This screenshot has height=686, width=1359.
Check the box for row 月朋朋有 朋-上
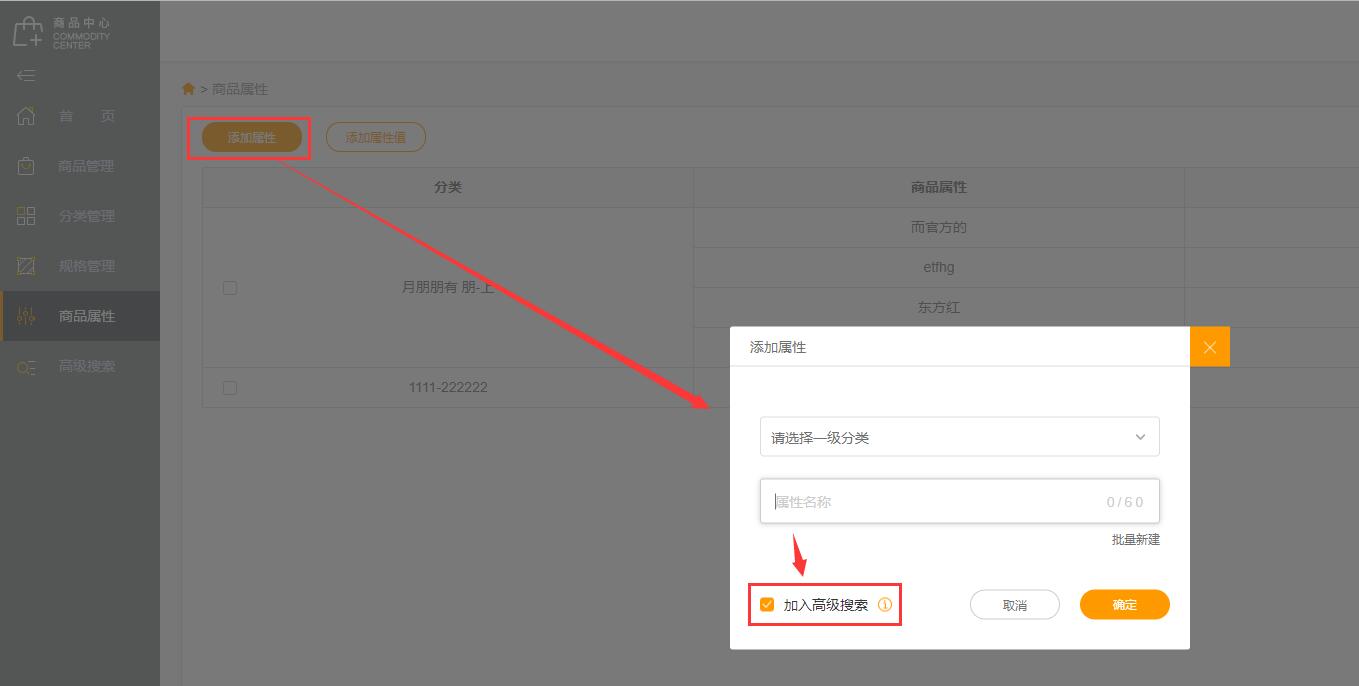[230, 288]
